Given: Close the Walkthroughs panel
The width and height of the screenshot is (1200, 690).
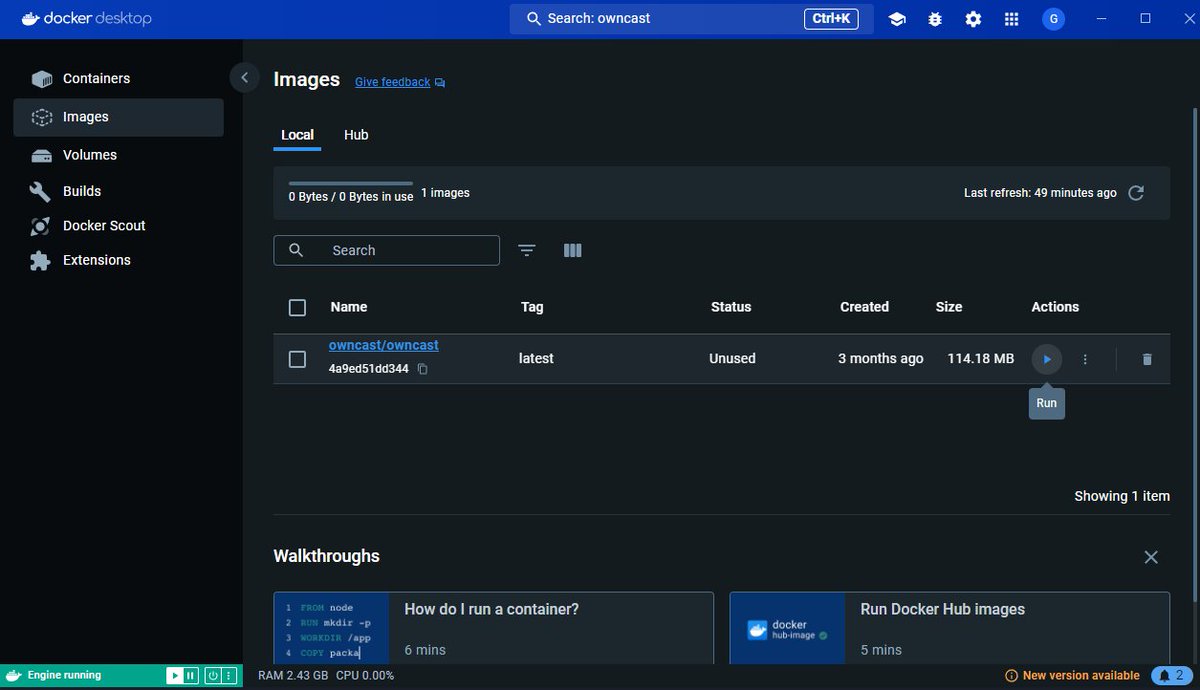Looking at the screenshot, I should click(1151, 557).
